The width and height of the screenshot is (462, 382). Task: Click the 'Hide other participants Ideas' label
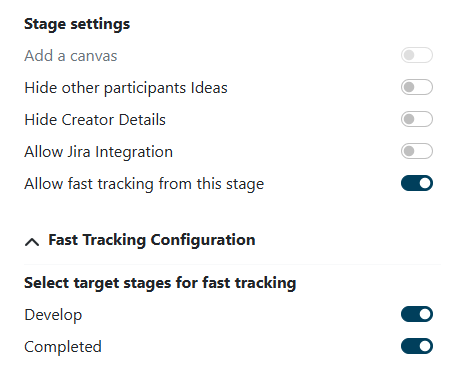126,88
